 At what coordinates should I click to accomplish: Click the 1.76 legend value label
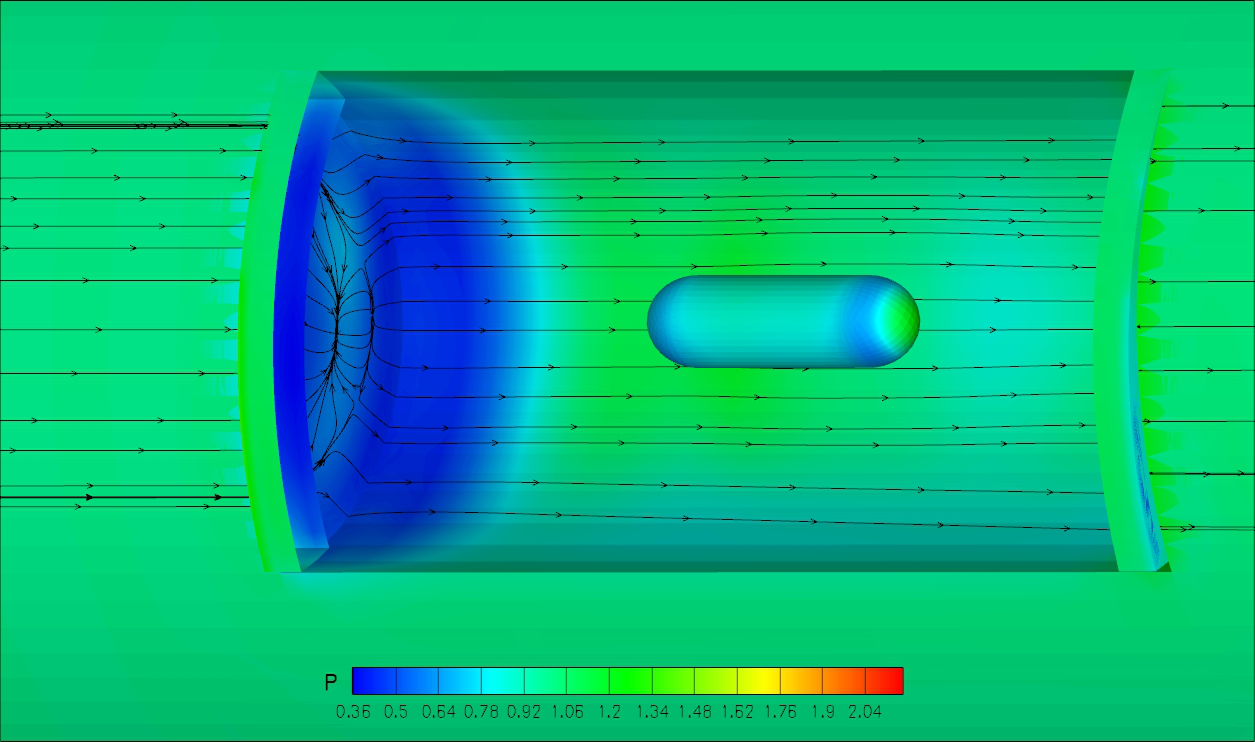(x=780, y=712)
